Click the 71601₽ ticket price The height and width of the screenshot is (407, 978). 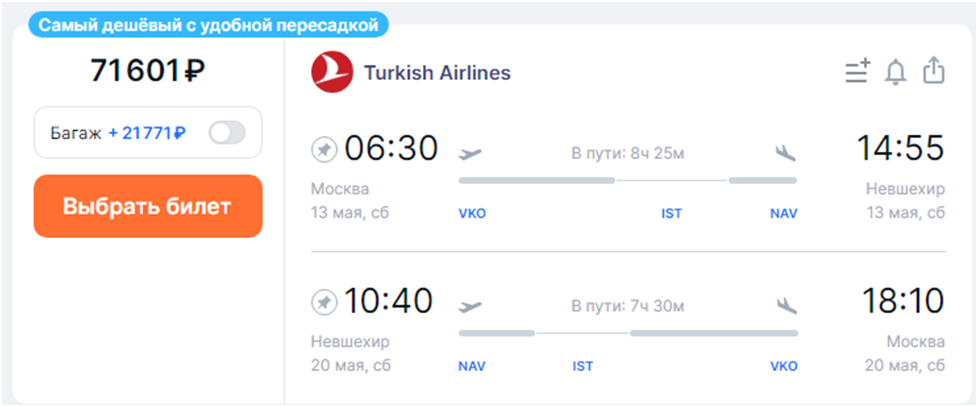(x=148, y=71)
